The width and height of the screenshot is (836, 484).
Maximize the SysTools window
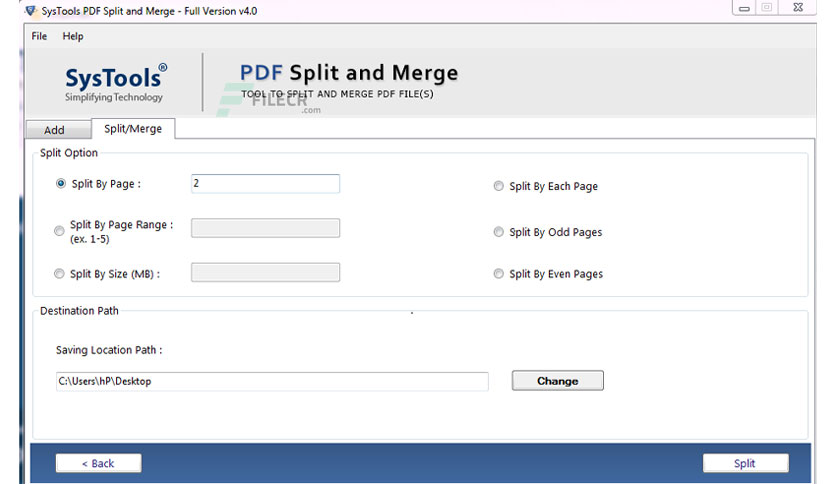coord(767,7)
